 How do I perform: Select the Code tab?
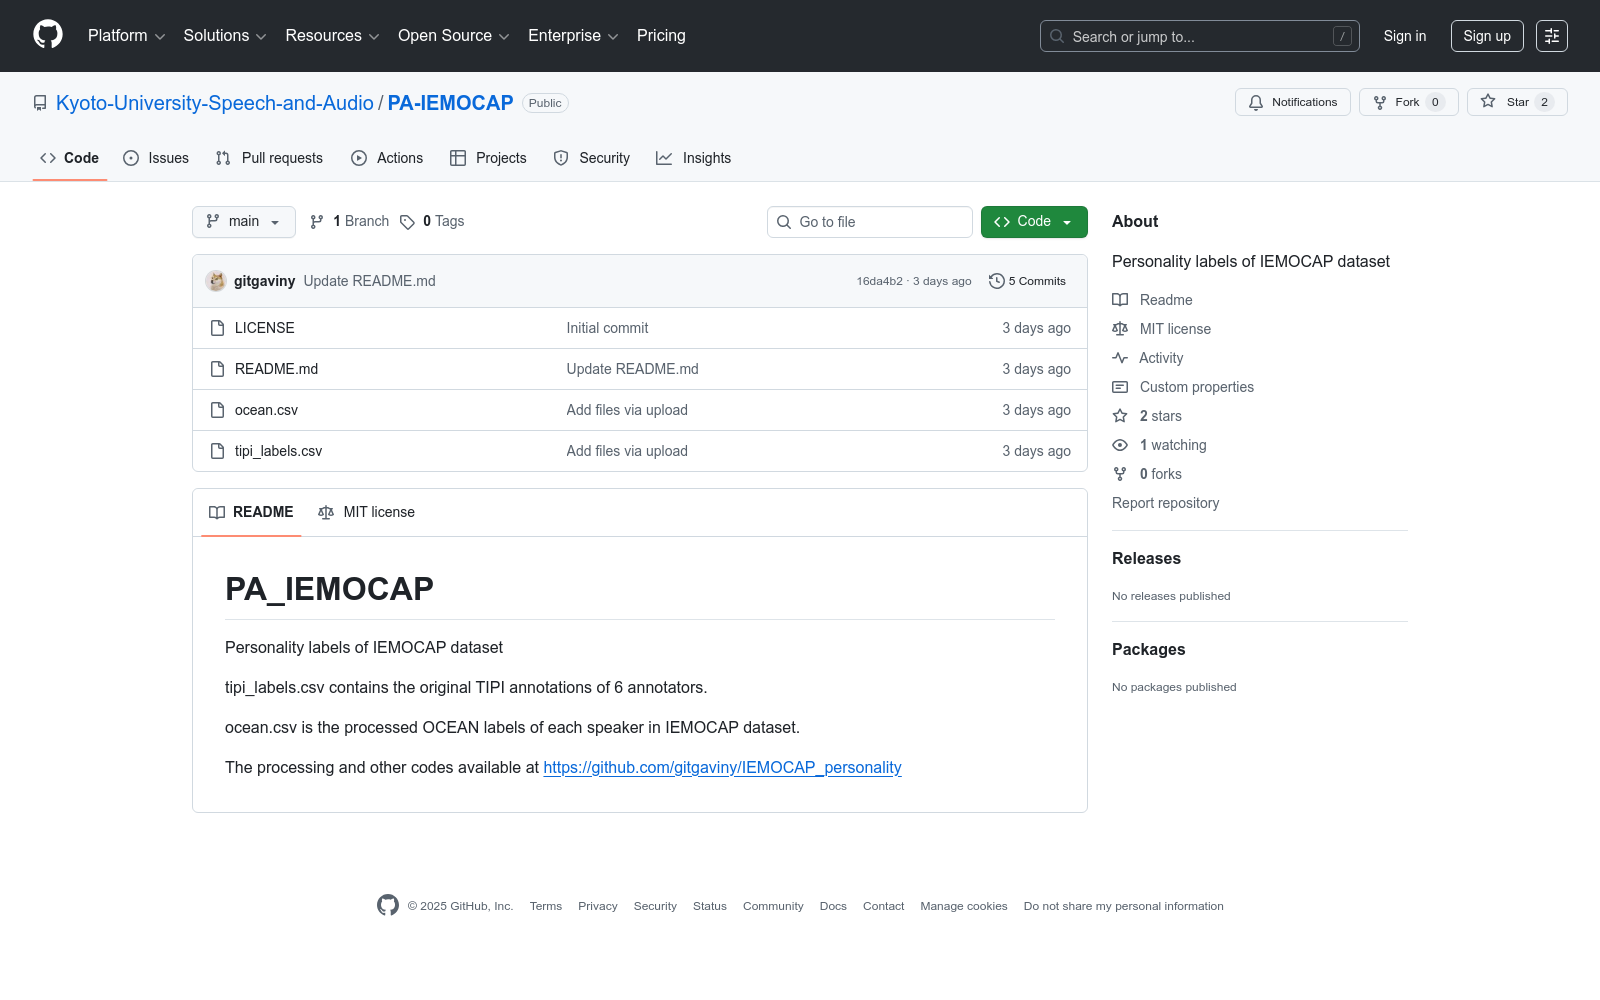click(x=70, y=158)
